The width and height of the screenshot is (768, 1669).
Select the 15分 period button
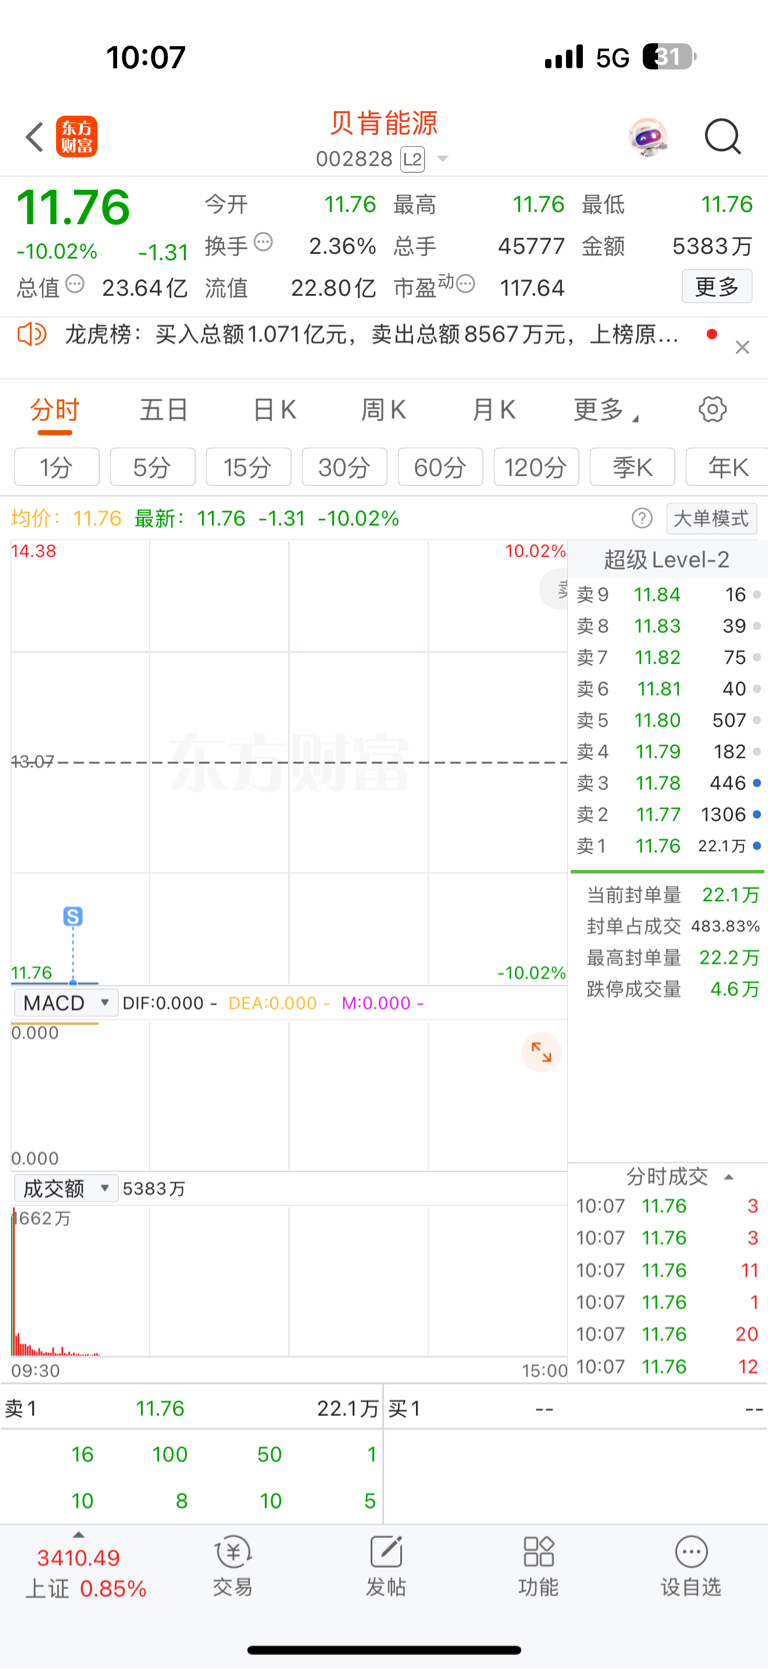click(248, 467)
